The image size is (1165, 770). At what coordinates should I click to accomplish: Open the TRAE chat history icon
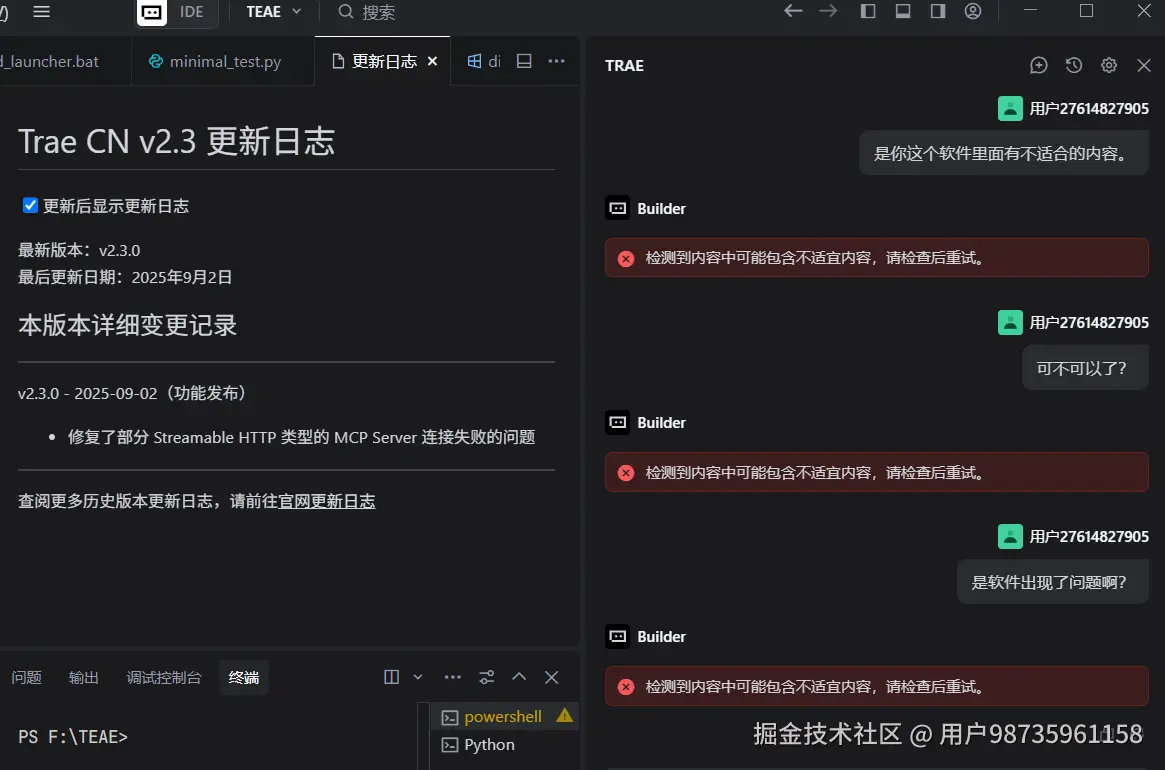coord(1073,65)
